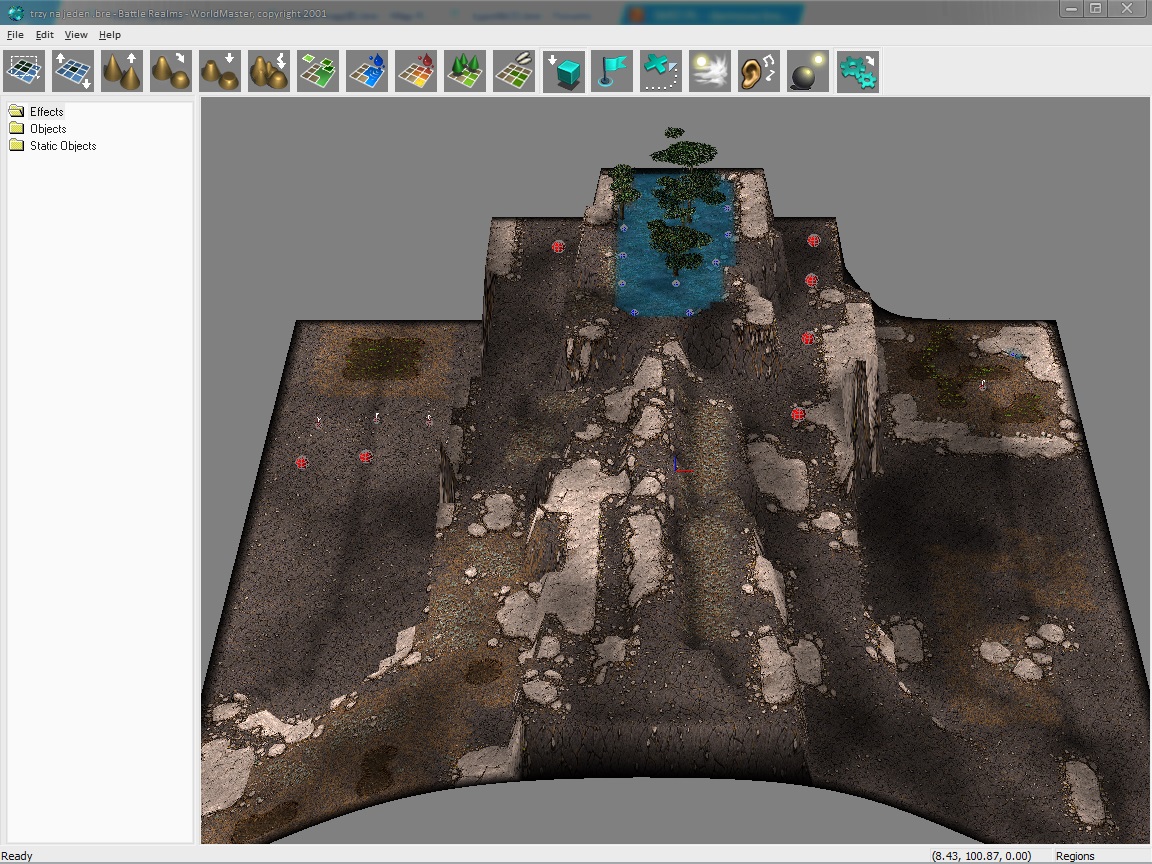Click the Objects folder icon
The image size is (1152, 864).
pyautogui.click(x=16, y=129)
